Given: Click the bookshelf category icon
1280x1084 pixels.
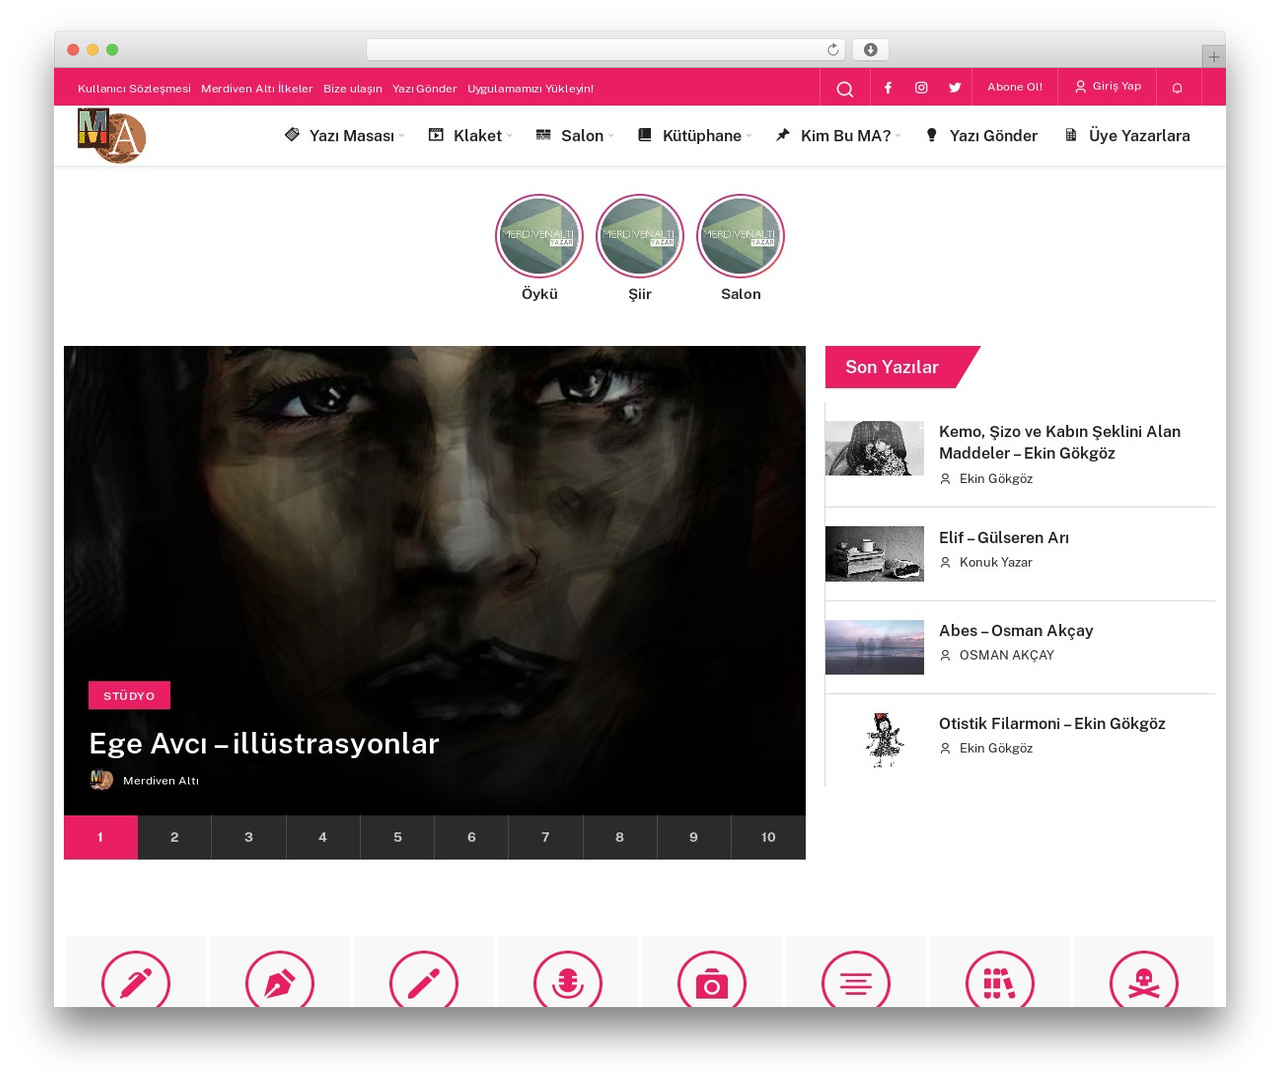Looking at the screenshot, I should [x=1000, y=983].
